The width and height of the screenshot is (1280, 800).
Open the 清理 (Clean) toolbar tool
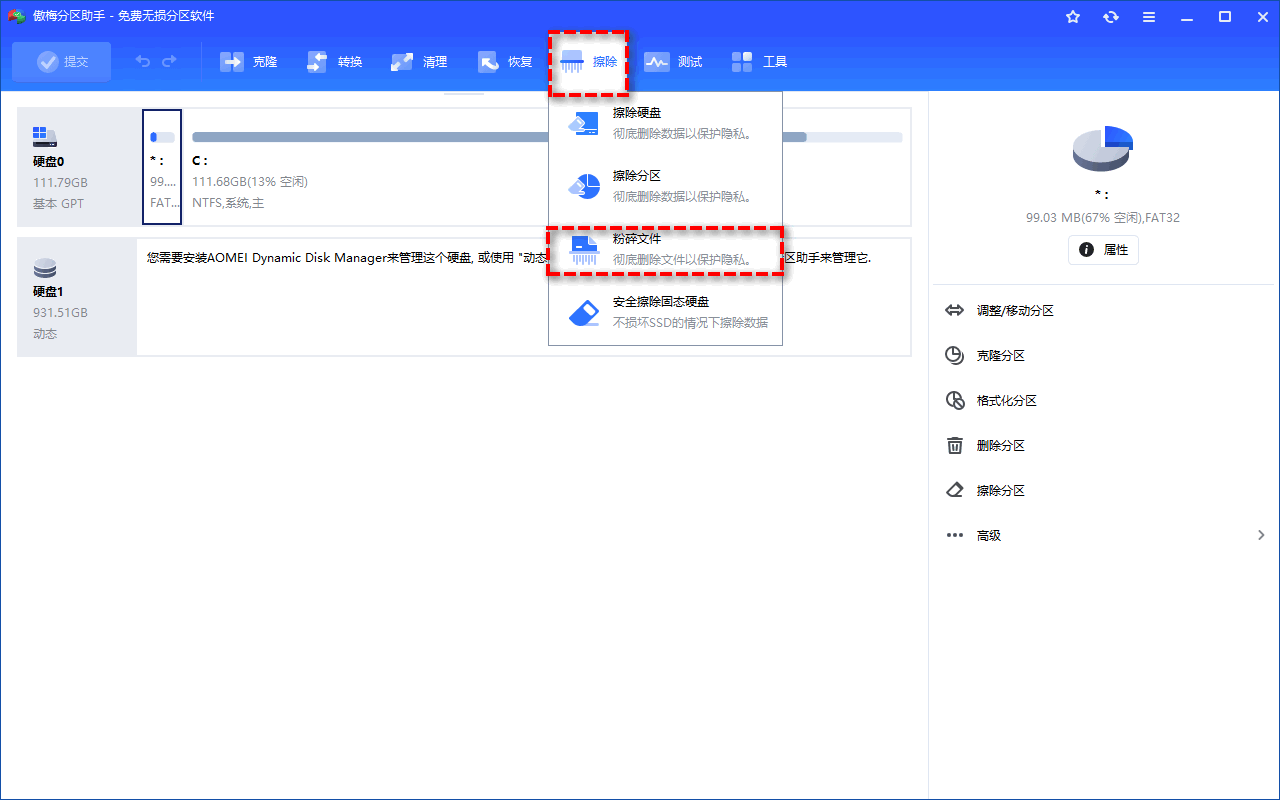coord(420,62)
